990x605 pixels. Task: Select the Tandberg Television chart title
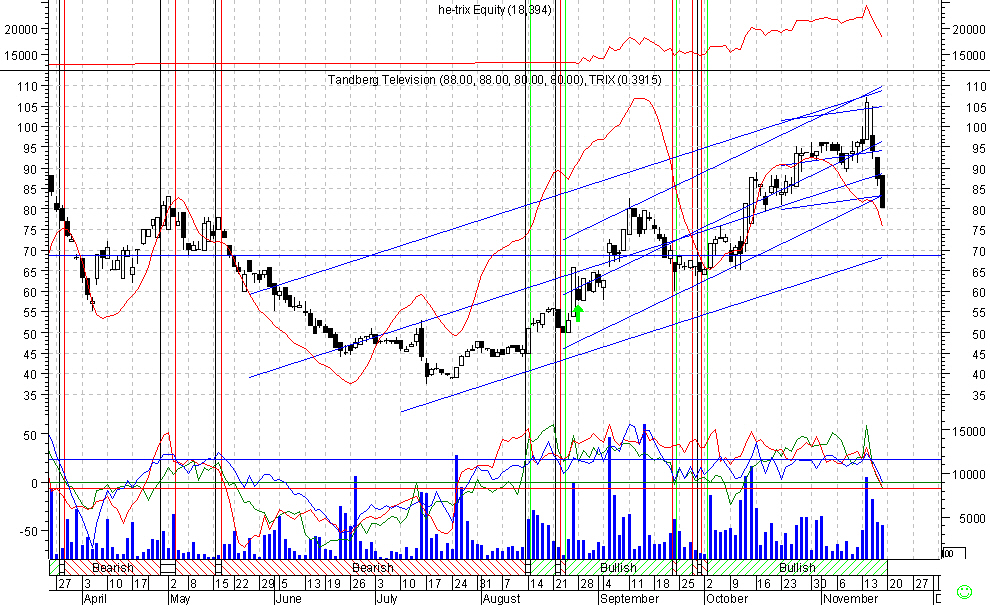click(494, 79)
